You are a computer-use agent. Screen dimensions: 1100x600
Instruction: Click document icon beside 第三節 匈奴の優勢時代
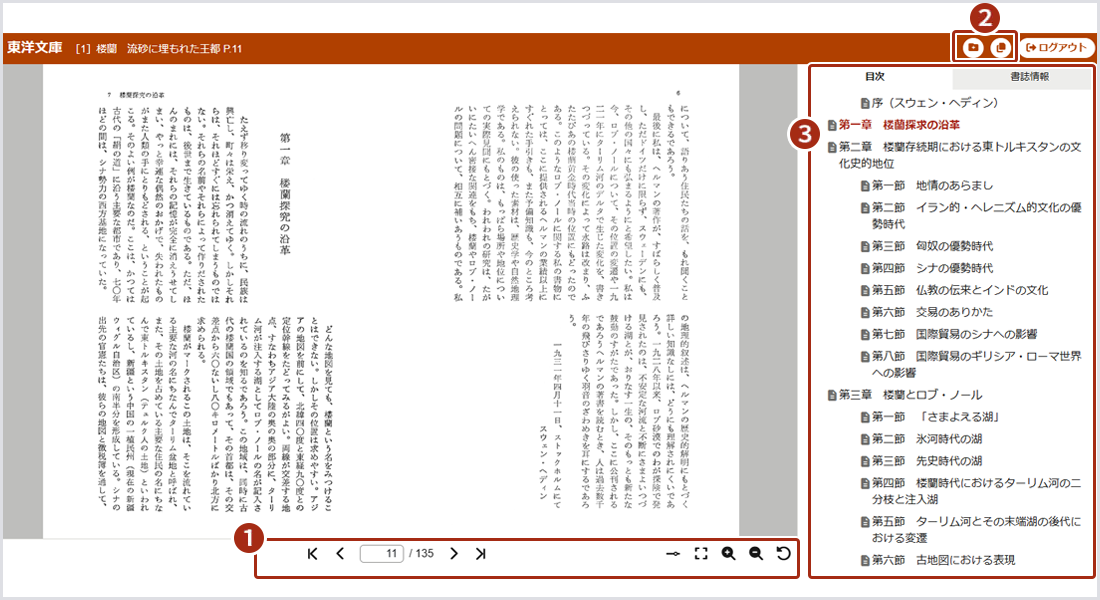(865, 247)
